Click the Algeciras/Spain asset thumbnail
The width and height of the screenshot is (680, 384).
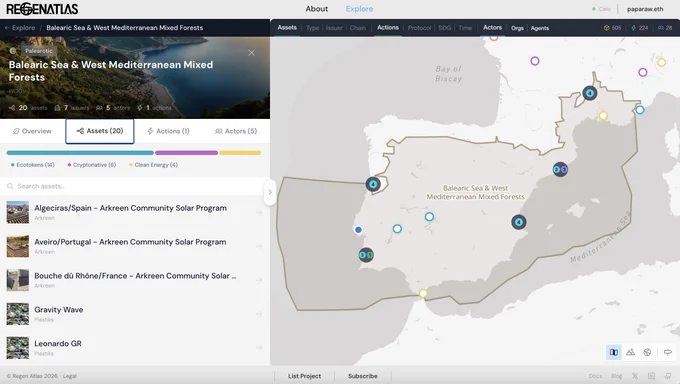click(x=18, y=212)
